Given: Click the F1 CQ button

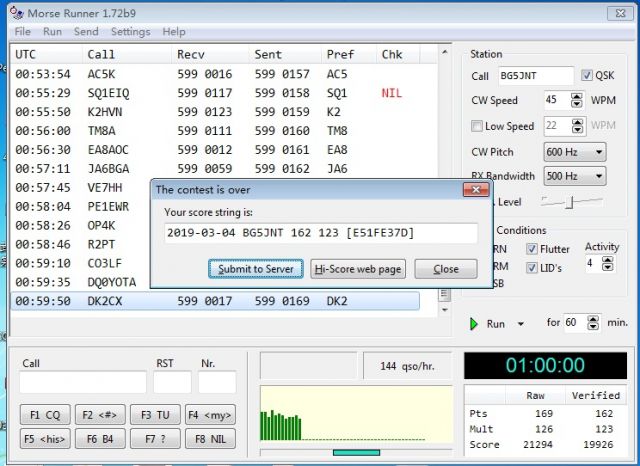Looking at the screenshot, I should (45, 415).
